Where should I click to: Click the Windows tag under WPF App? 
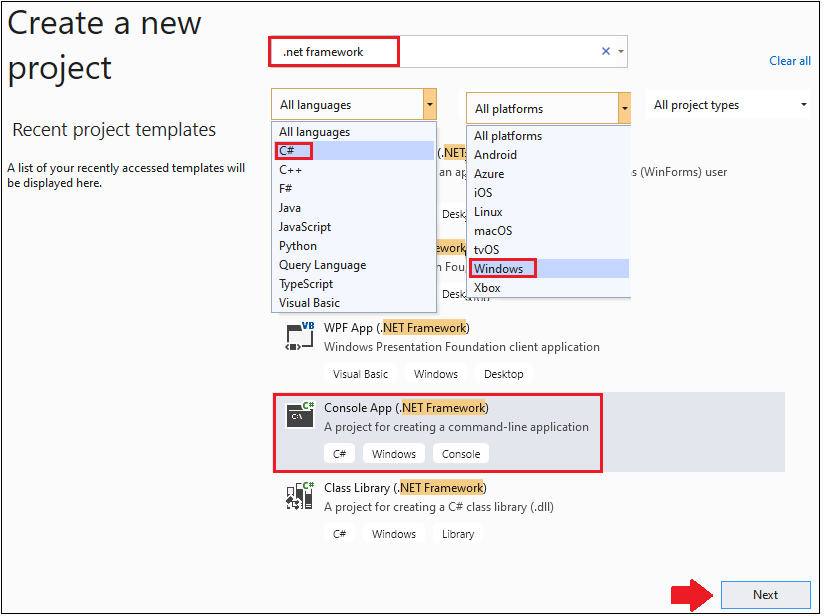coord(435,373)
